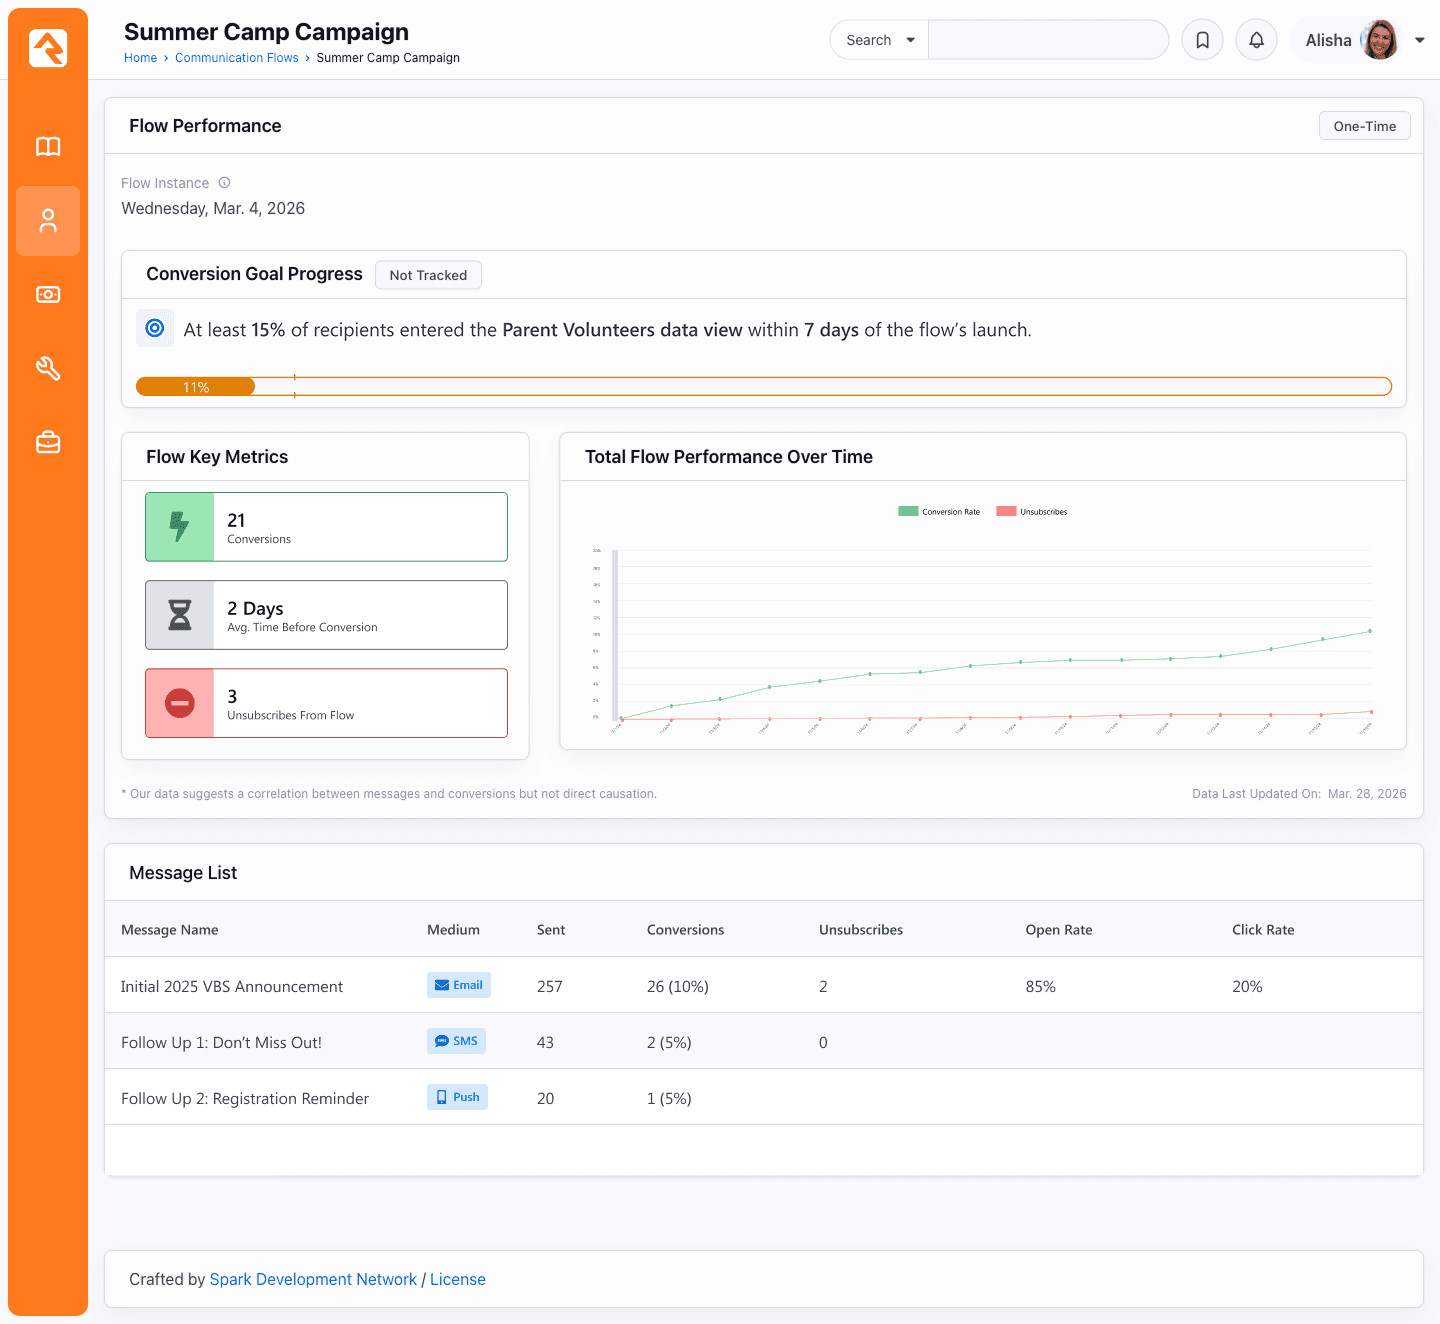Open the finance money icon in sidebar
The height and width of the screenshot is (1324, 1440).
click(x=48, y=295)
